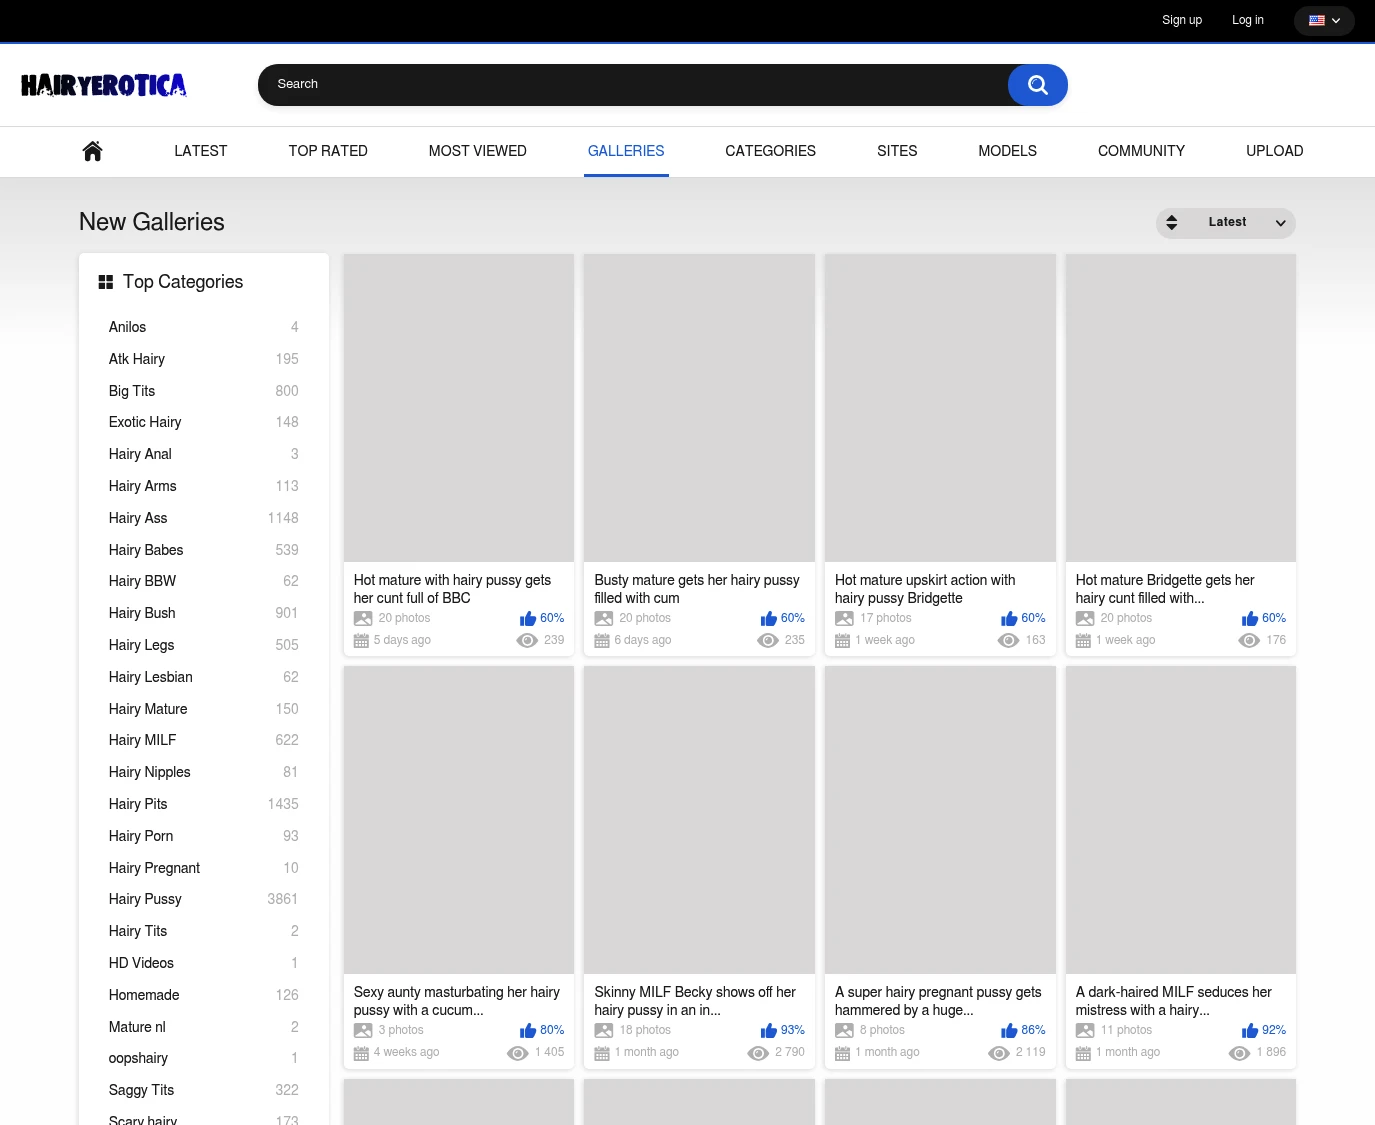Click the site logo in the header

click(104, 85)
